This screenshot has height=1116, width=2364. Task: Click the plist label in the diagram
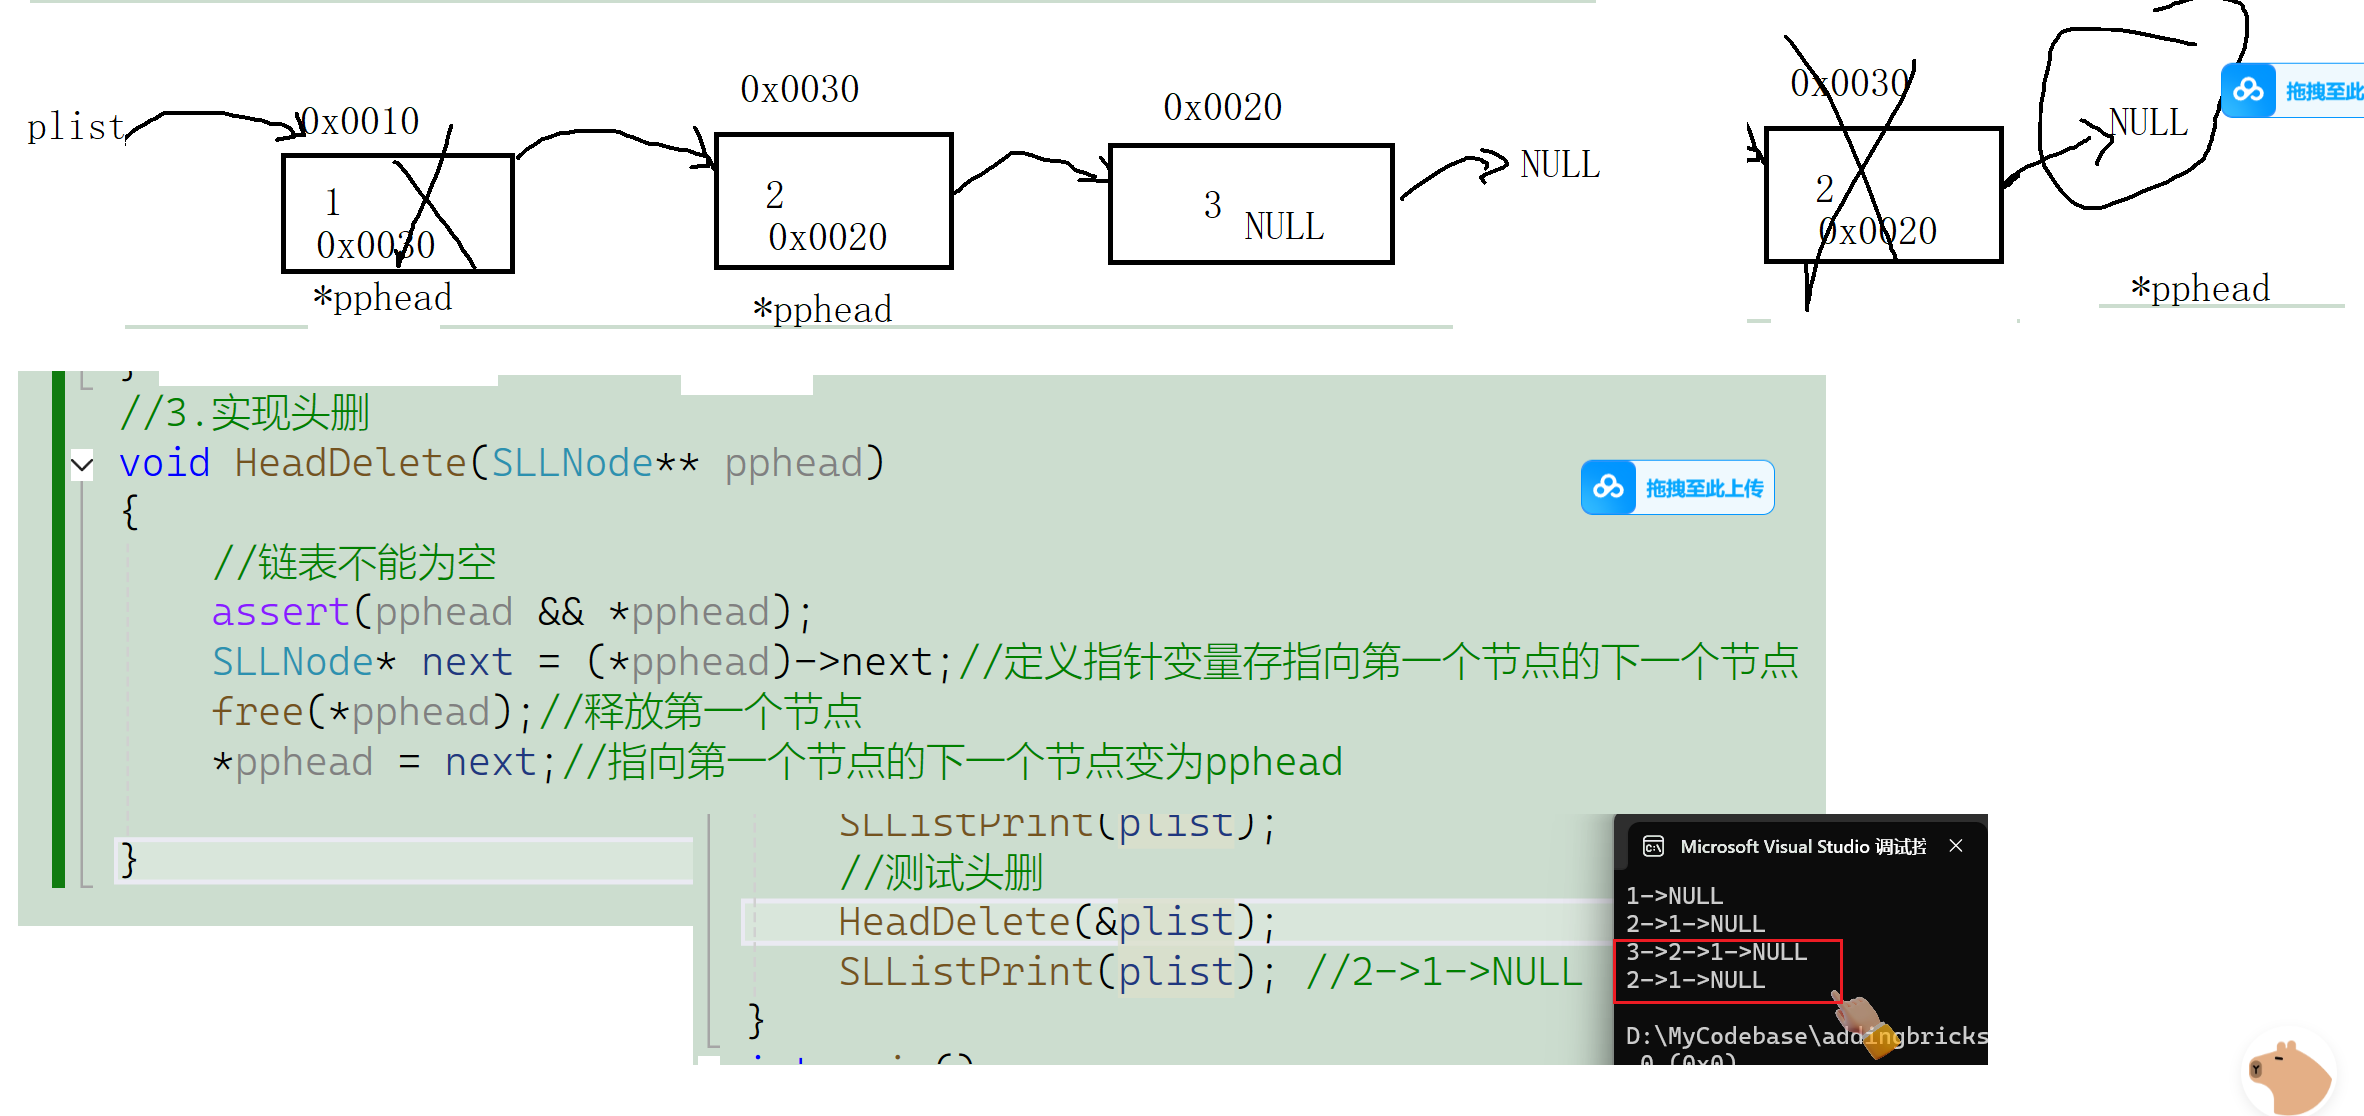tap(75, 127)
